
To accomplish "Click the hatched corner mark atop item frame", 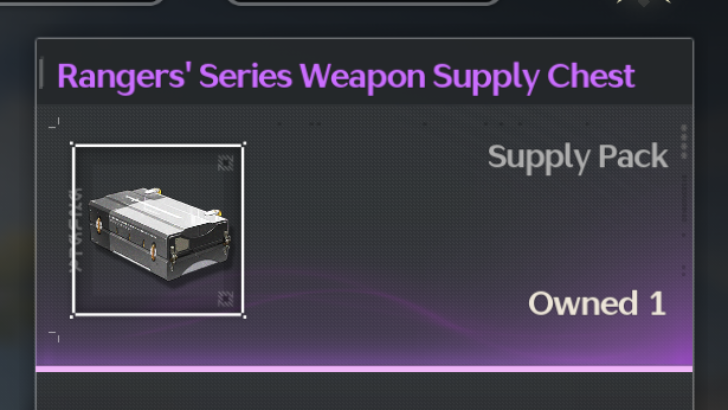I will point(226,163).
